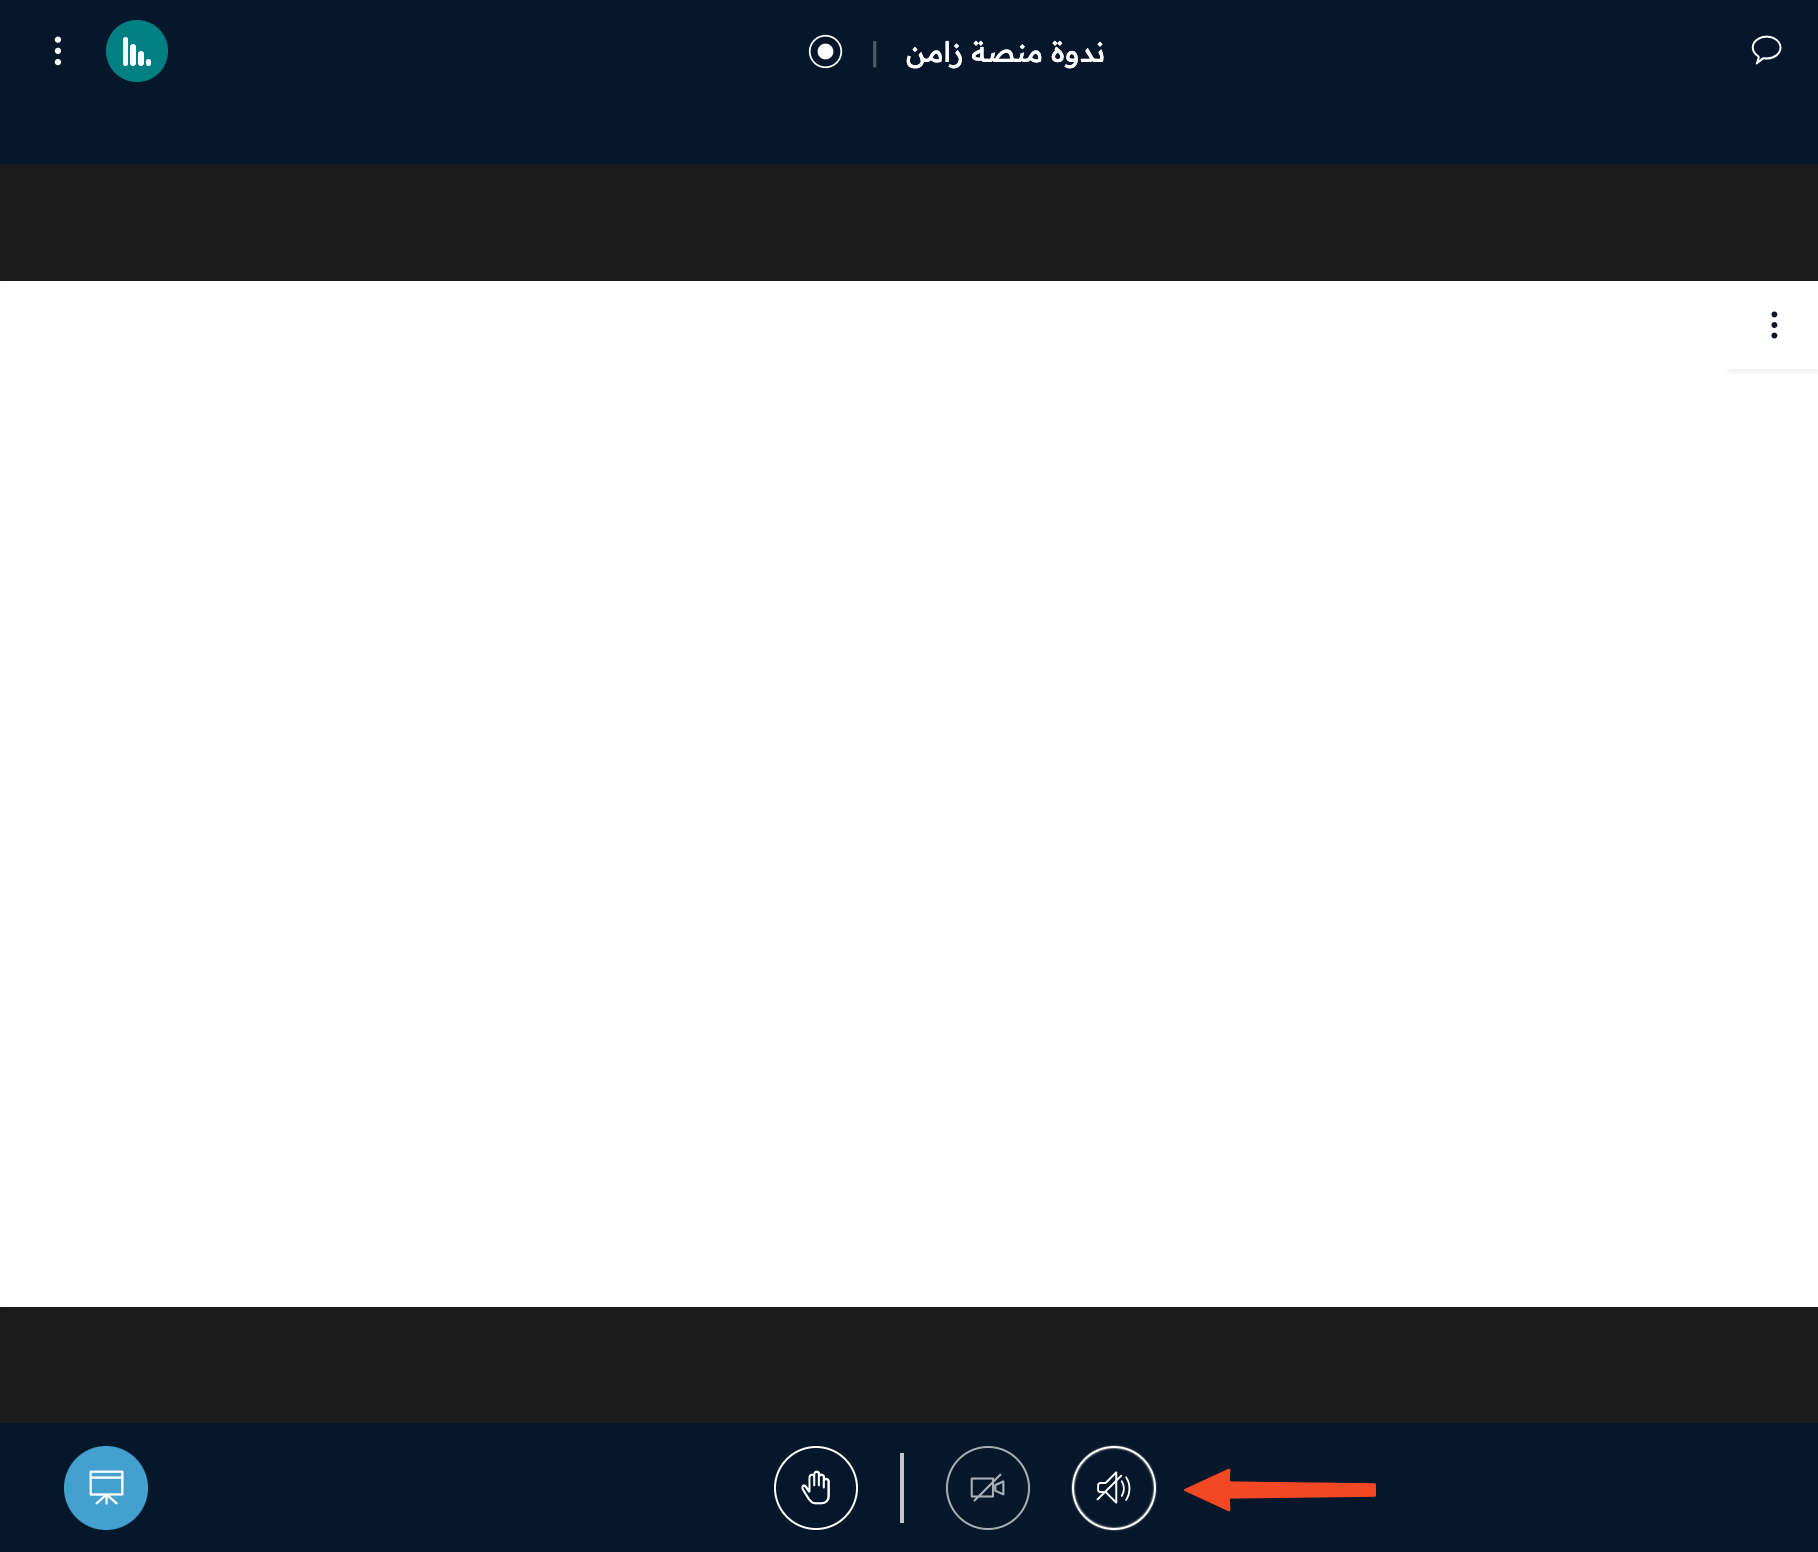1818x1552 pixels.
Task: Click the teal user avatar icon
Action: [137, 51]
